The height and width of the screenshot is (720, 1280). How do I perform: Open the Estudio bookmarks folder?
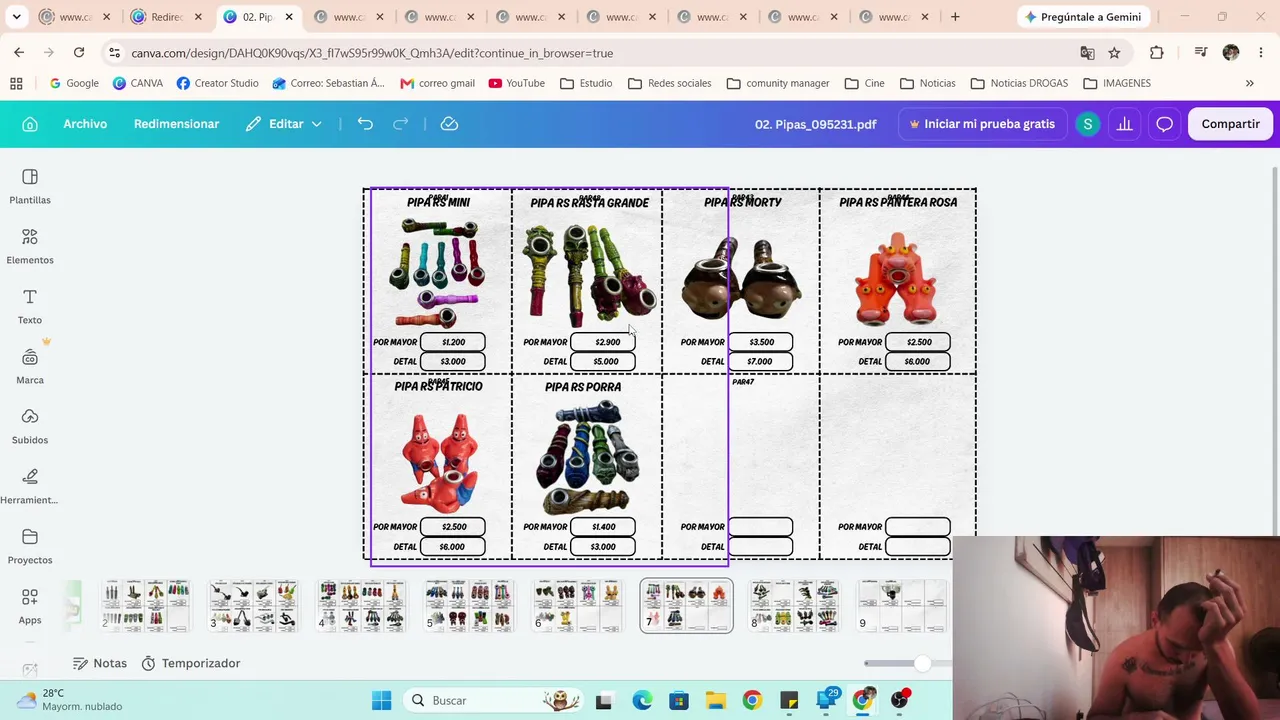point(586,83)
